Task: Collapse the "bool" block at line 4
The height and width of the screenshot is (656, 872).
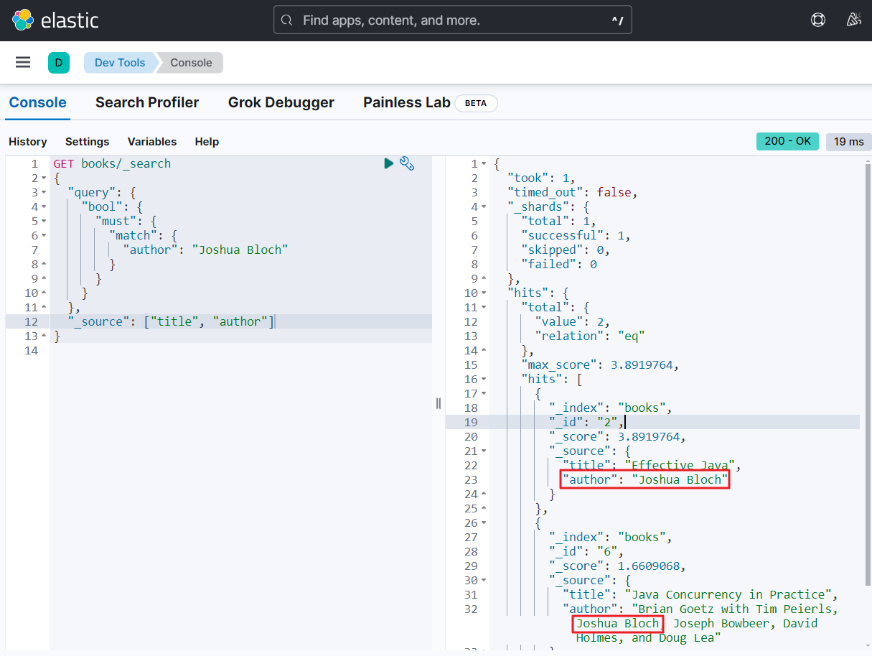Action: click(x=44, y=207)
